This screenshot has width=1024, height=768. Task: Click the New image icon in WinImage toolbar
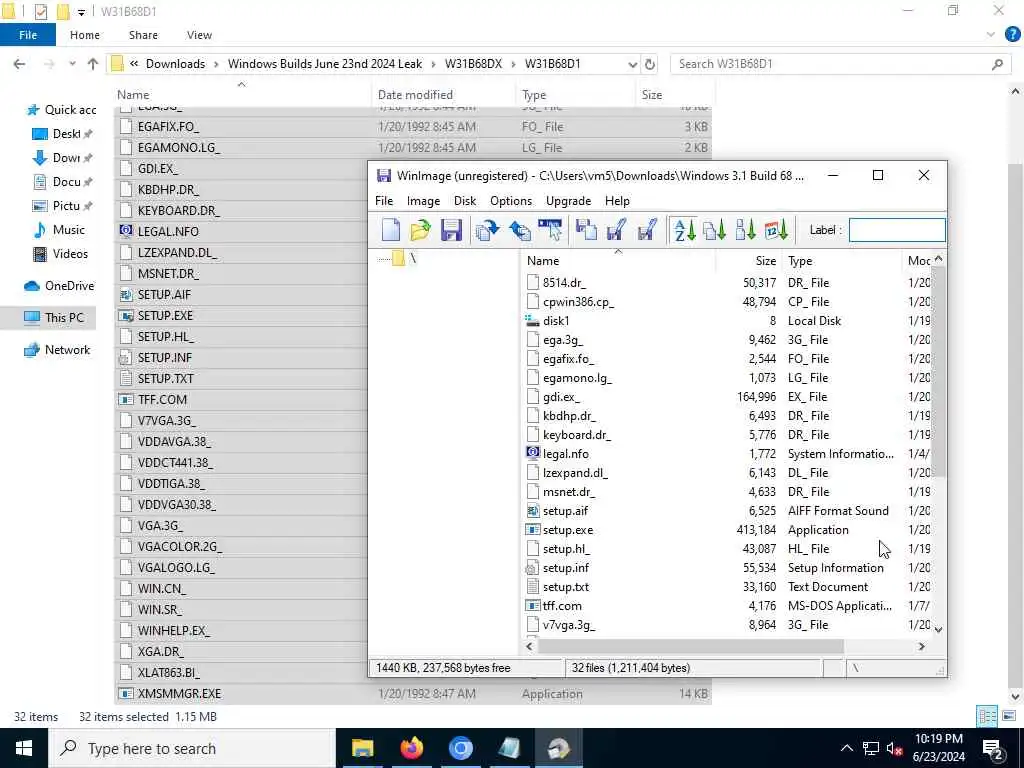(391, 230)
